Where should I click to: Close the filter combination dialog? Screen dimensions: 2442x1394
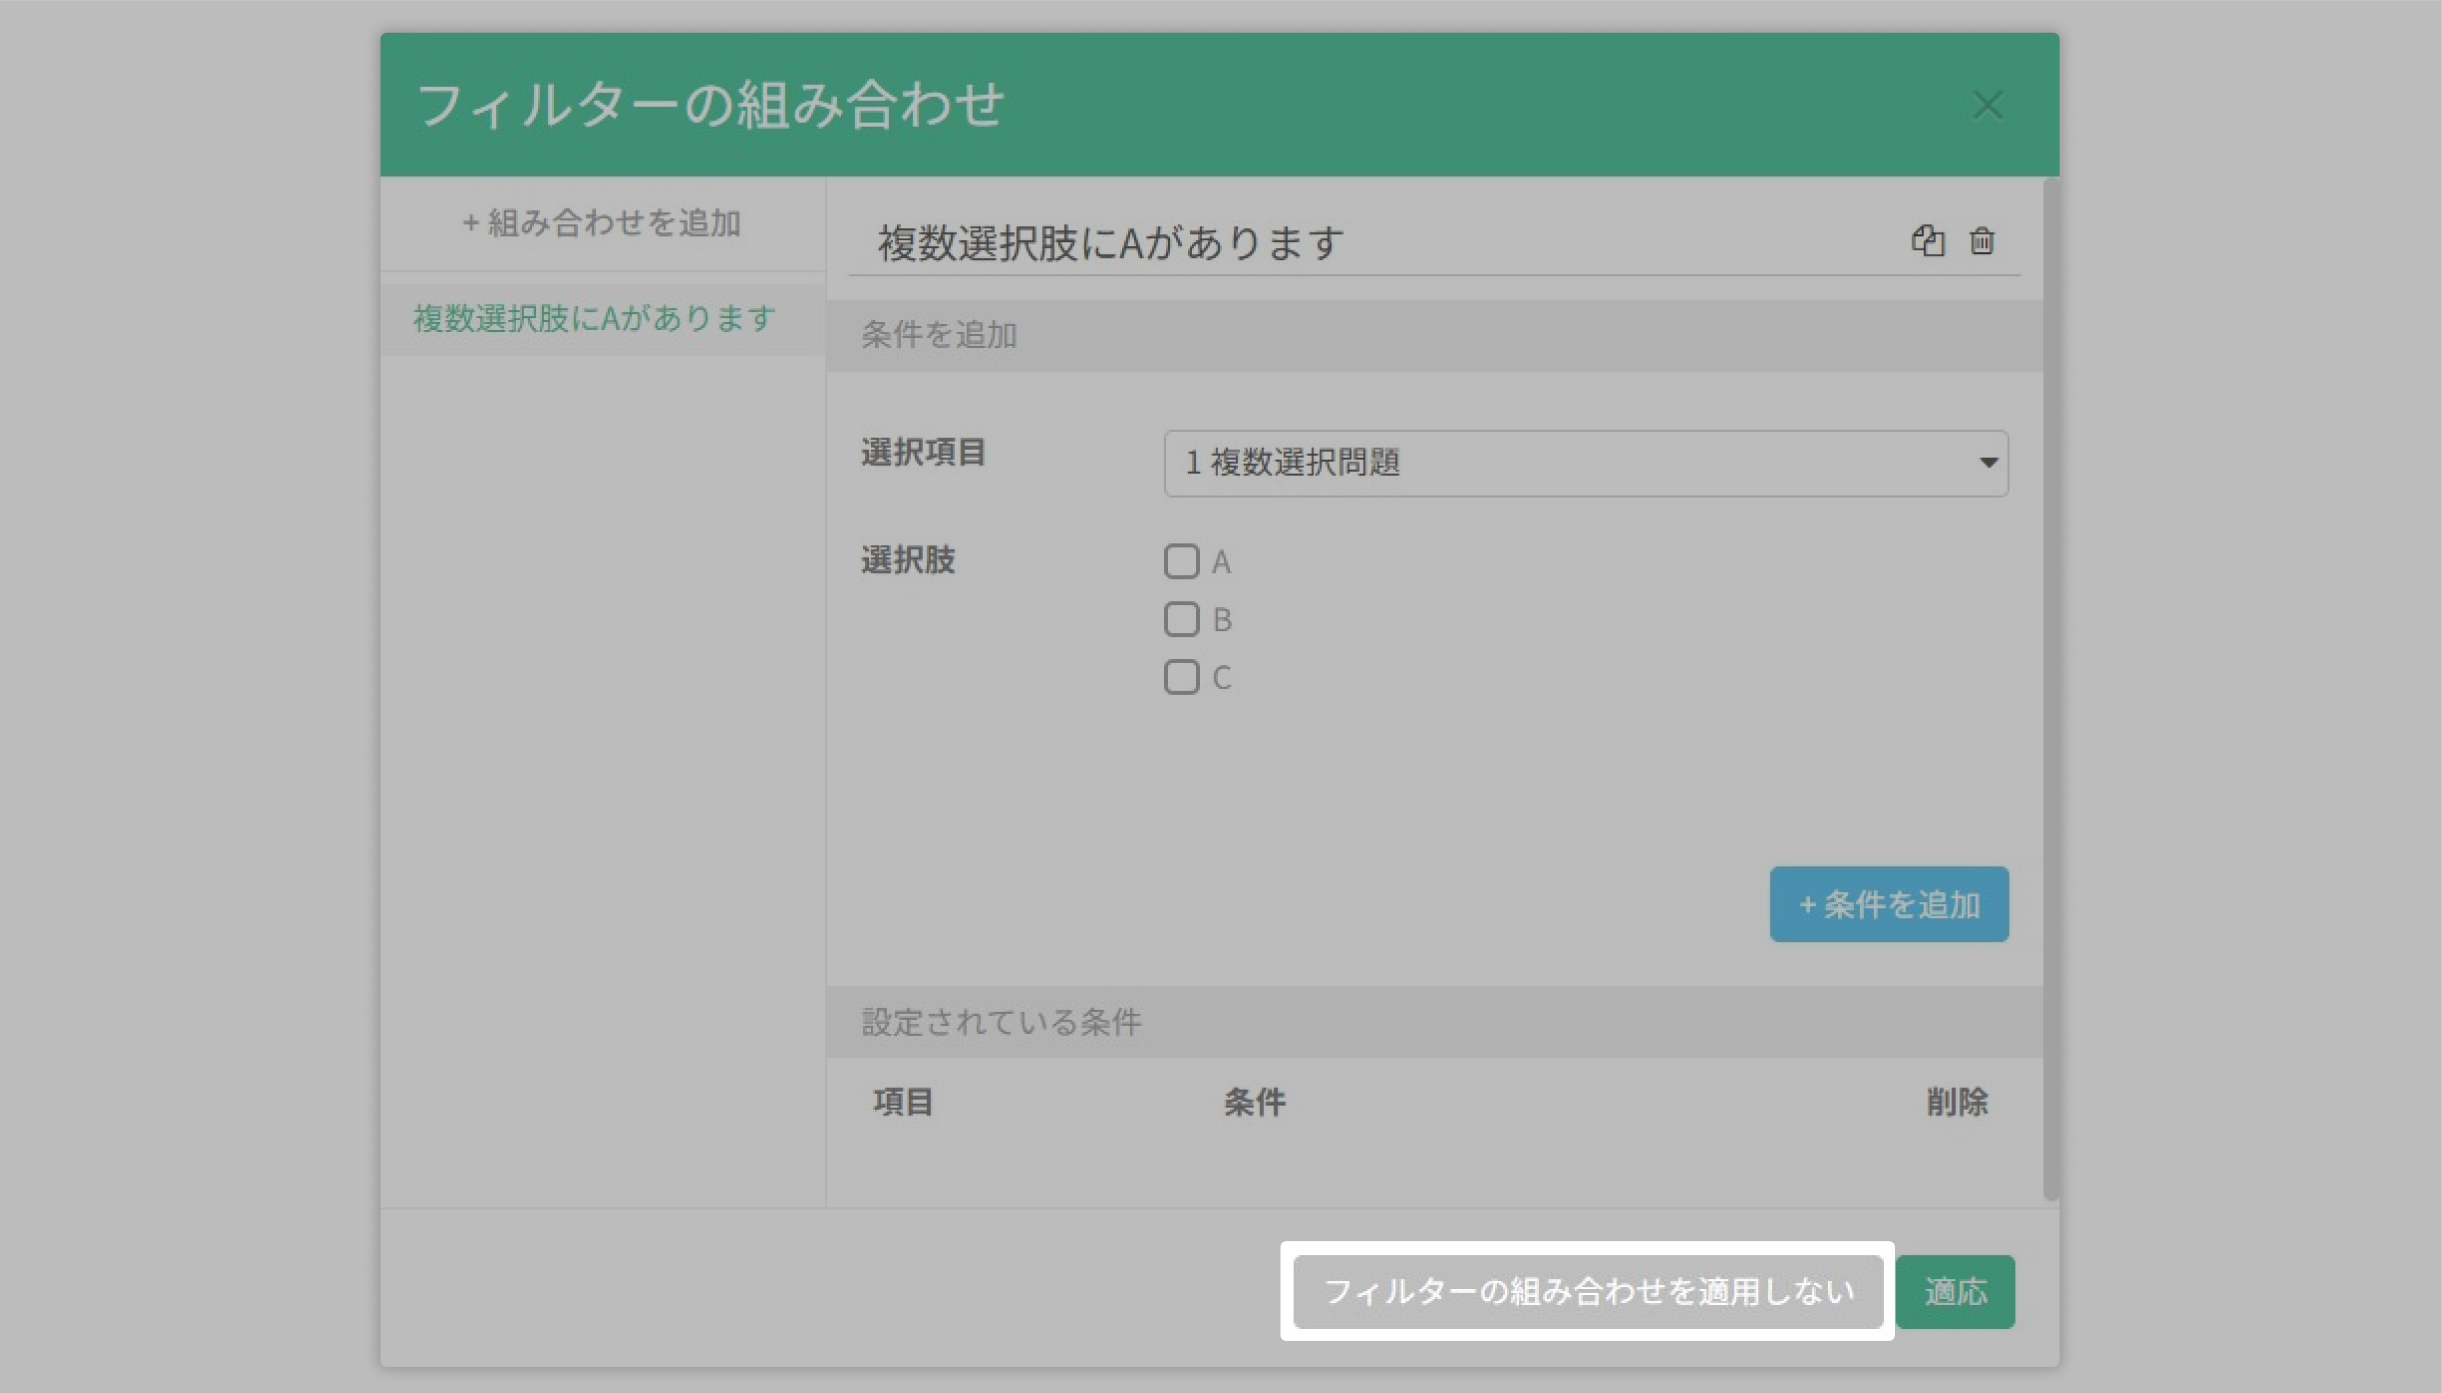pyautogui.click(x=1987, y=105)
